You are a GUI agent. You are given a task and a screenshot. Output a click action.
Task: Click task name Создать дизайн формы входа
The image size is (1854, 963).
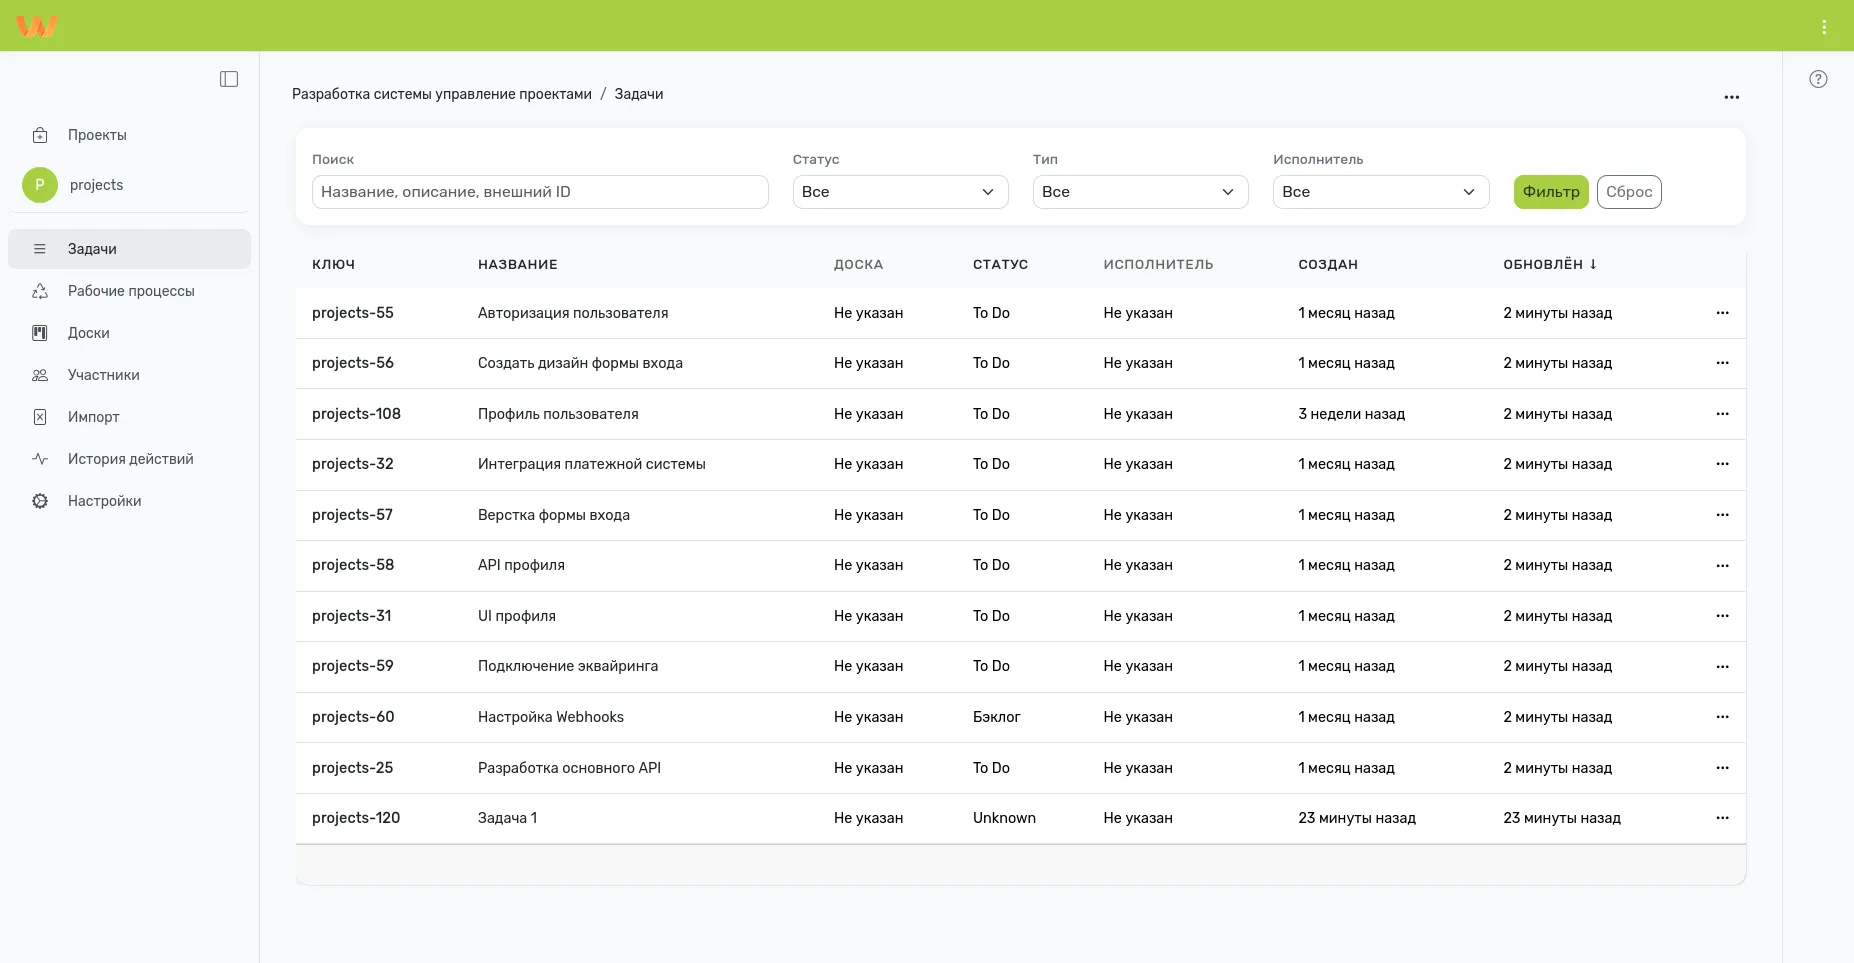click(x=580, y=363)
